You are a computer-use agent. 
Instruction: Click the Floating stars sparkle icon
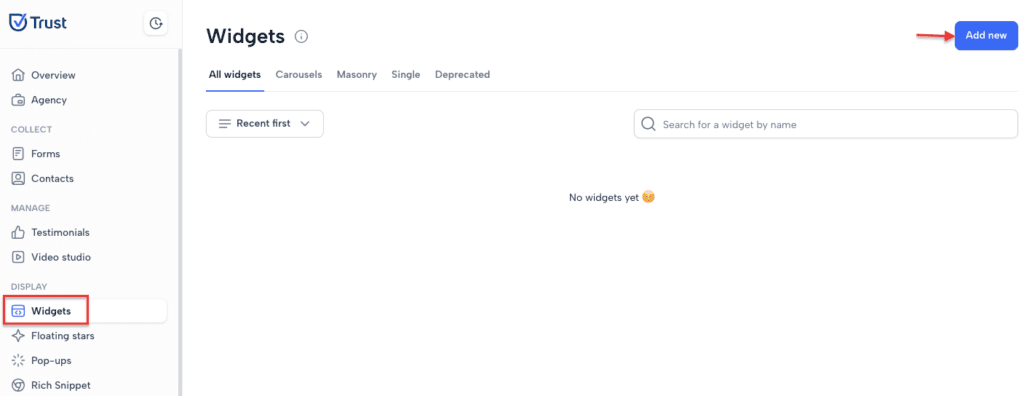tap(18, 336)
